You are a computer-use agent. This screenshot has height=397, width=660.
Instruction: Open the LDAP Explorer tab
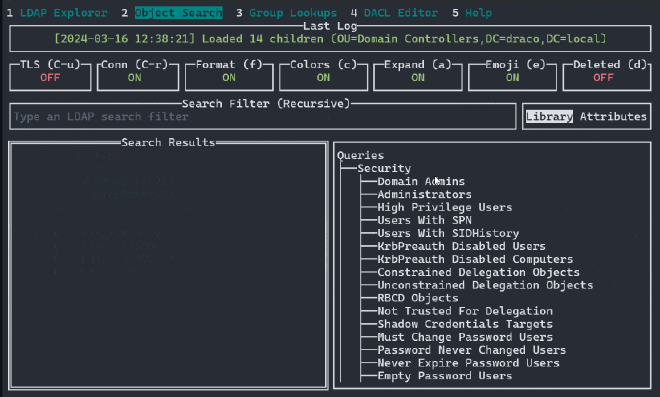point(64,13)
